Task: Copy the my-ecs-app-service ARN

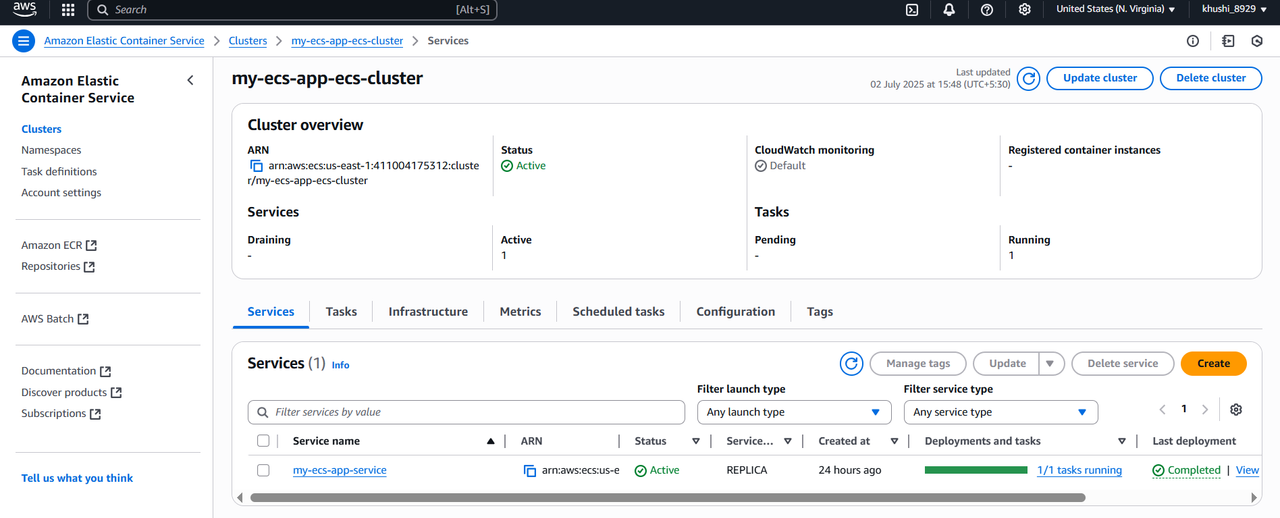Action: click(x=530, y=470)
